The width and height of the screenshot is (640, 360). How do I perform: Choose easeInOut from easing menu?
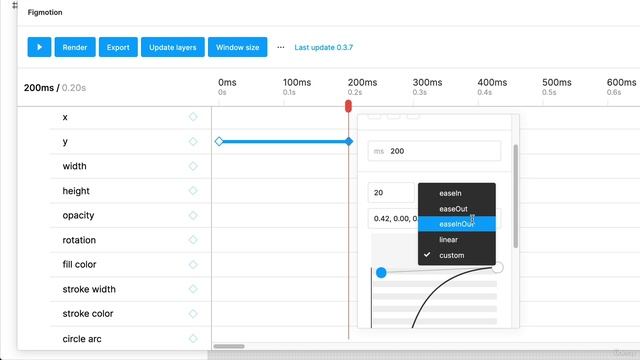(457, 224)
